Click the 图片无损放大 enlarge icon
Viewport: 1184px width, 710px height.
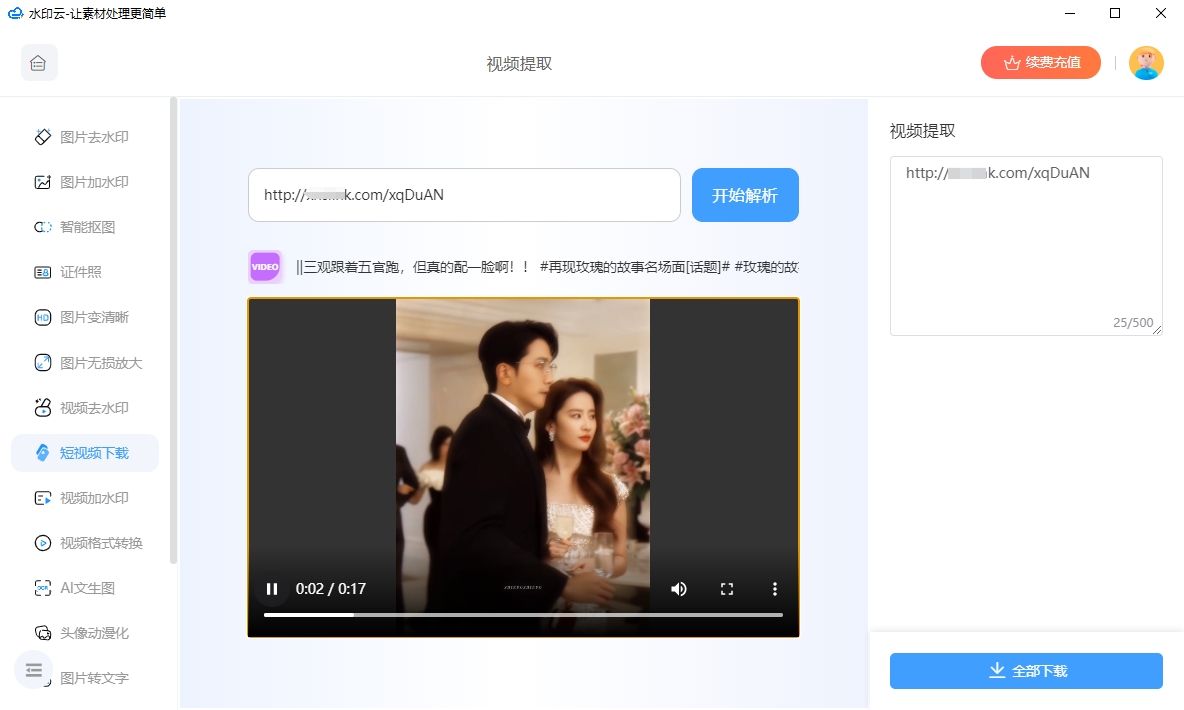(43, 363)
